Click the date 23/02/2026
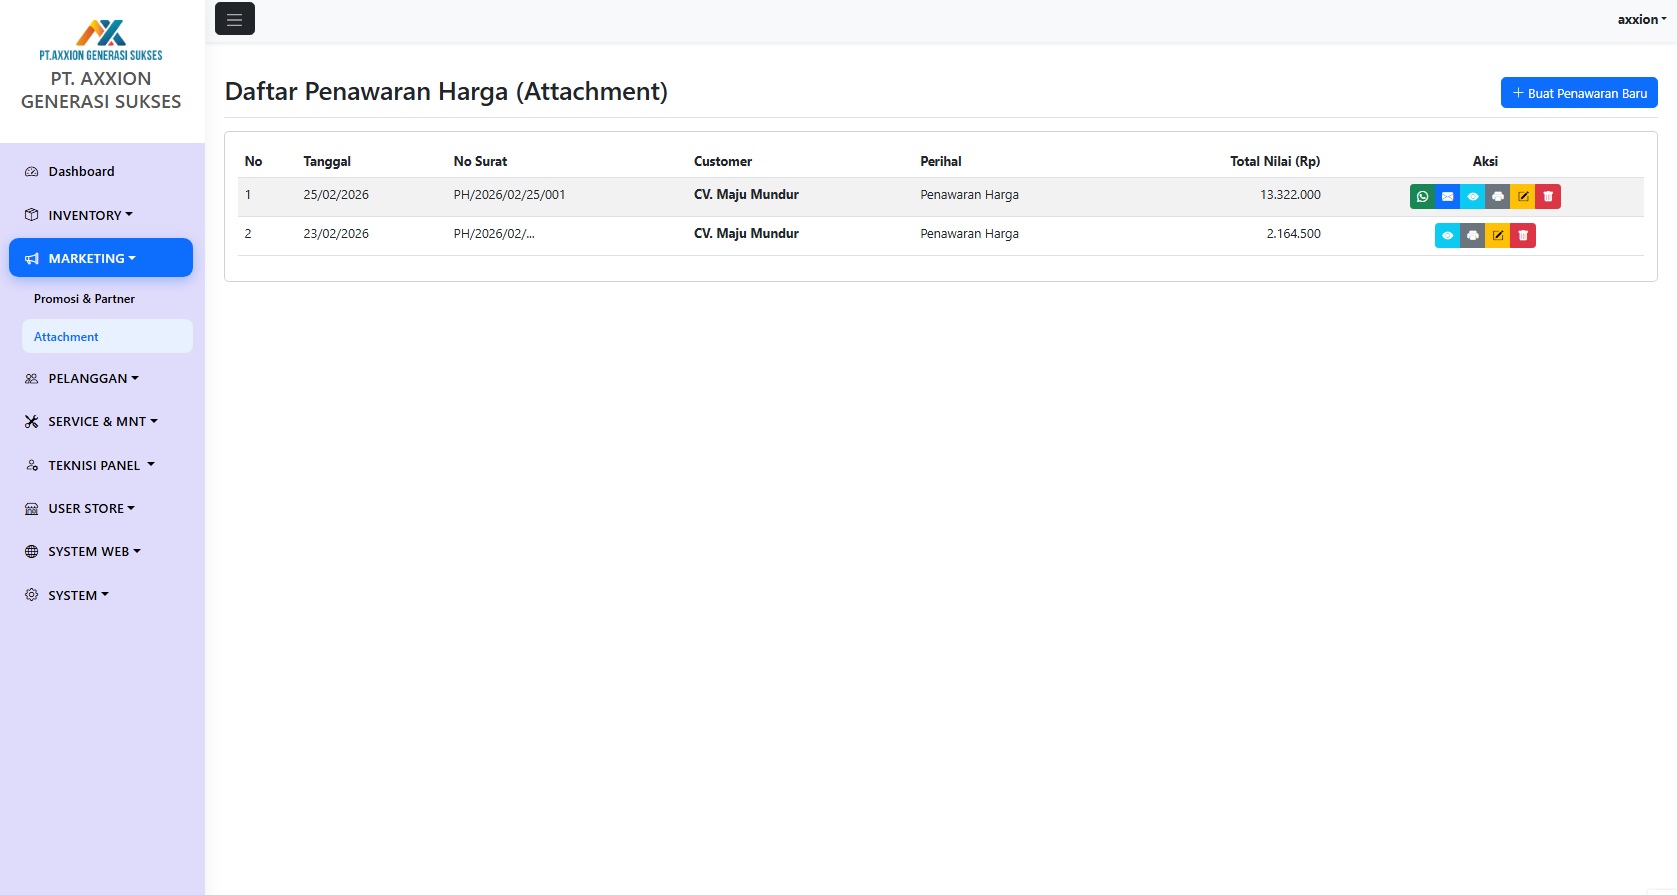 tap(336, 234)
